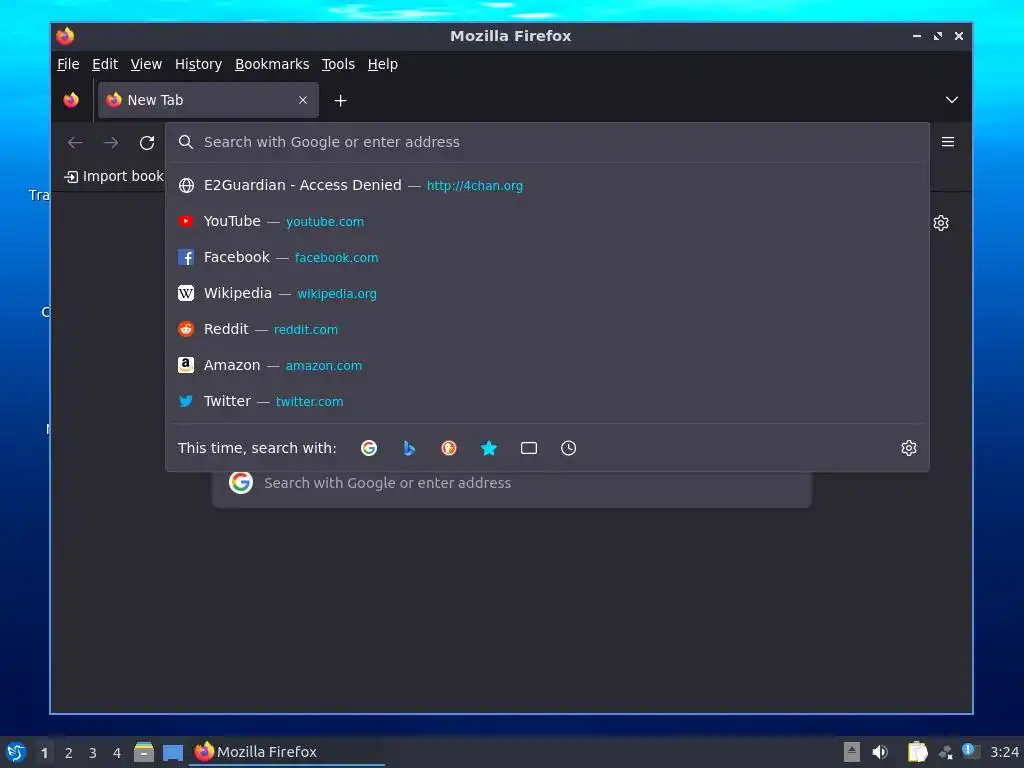The image size is (1024, 768).
Task: Open the Bookmarks menu
Action: (x=272, y=64)
